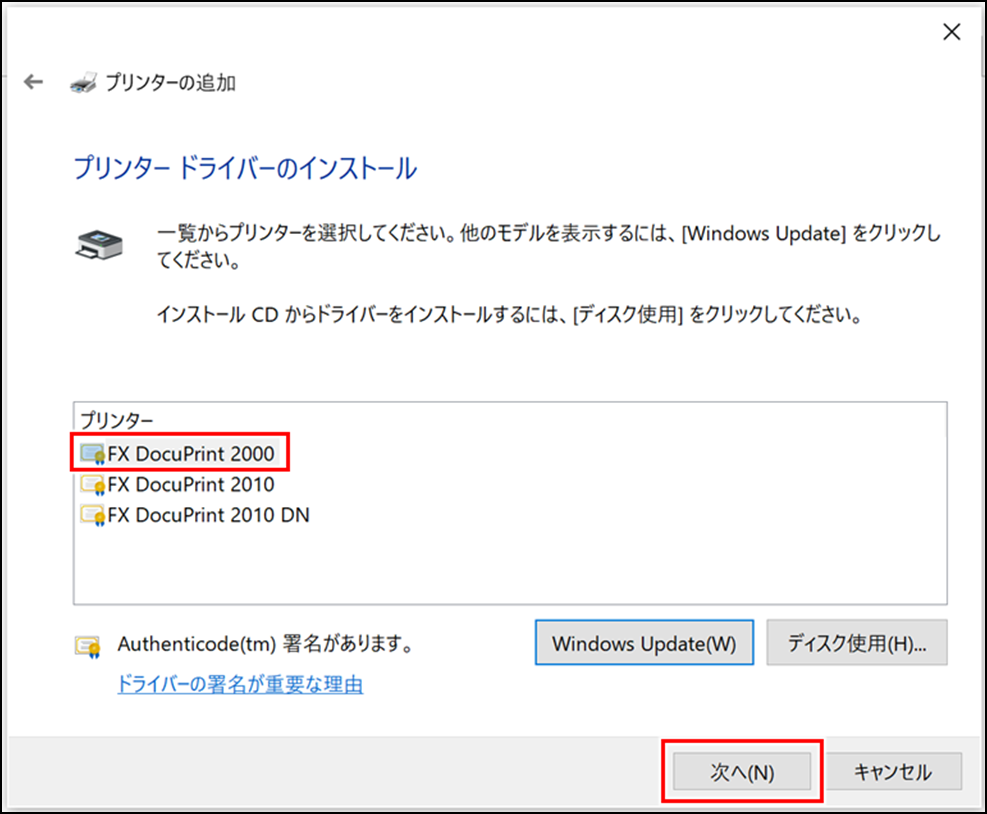
Task: Click the Authenticode signature certificate icon
Action: (x=87, y=646)
